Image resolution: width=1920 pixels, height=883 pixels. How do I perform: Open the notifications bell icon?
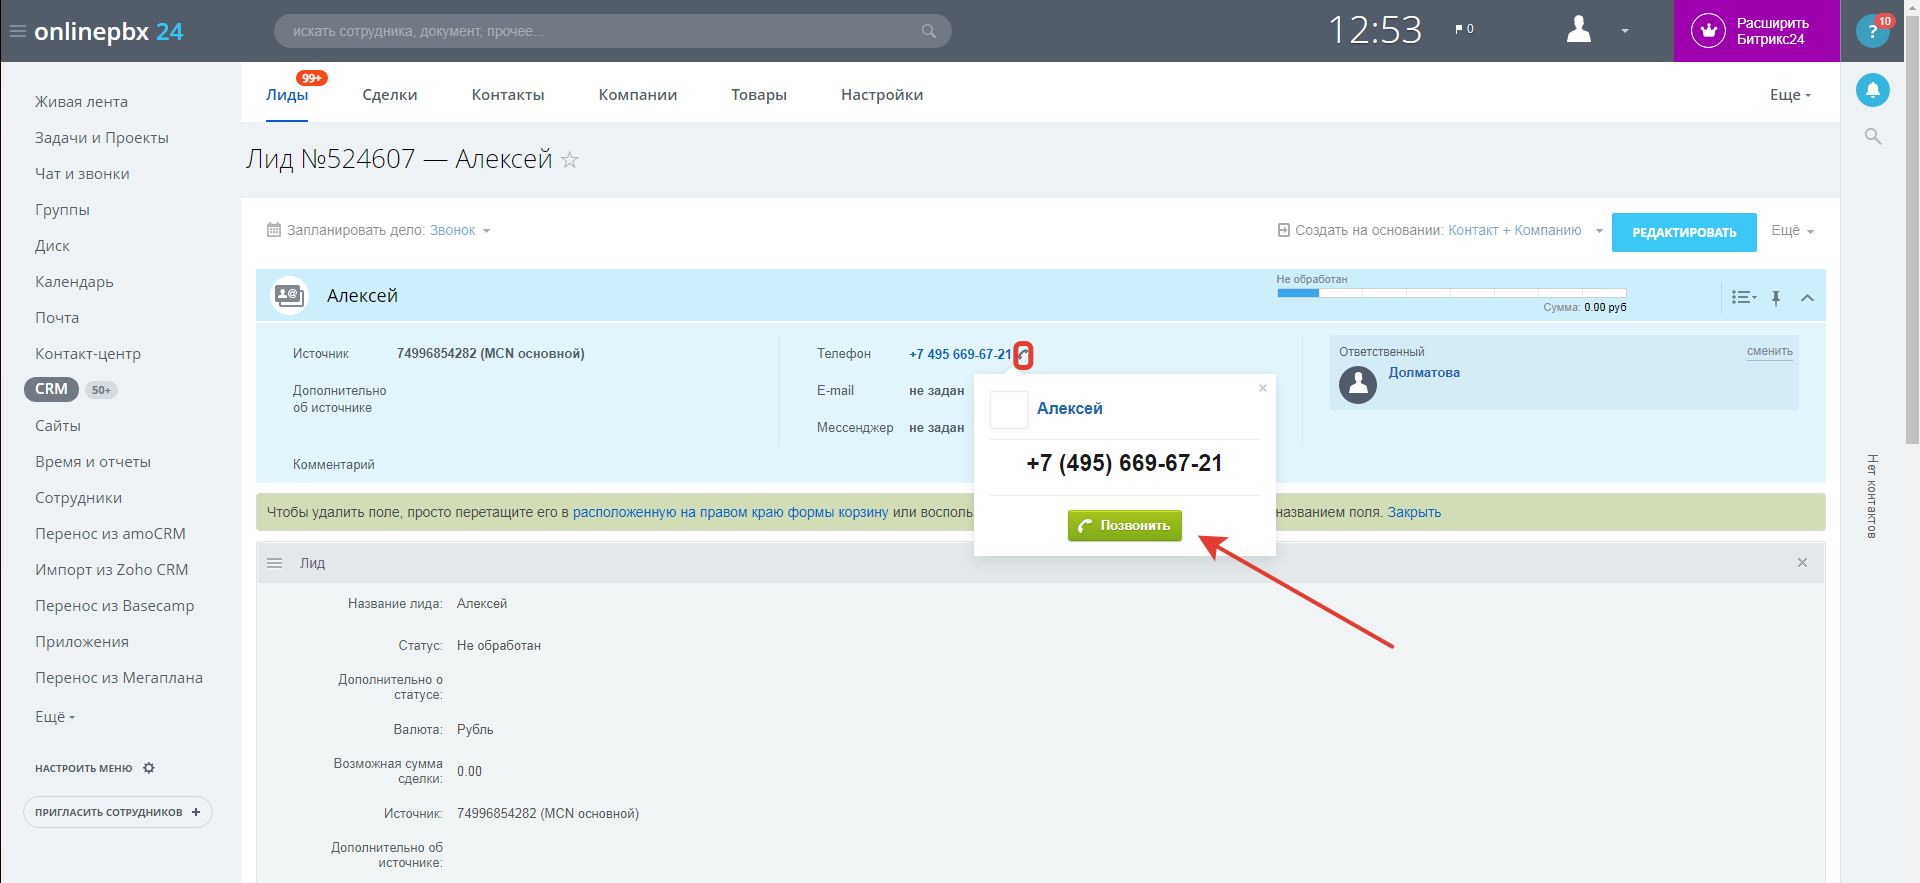tap(1872, 90)
